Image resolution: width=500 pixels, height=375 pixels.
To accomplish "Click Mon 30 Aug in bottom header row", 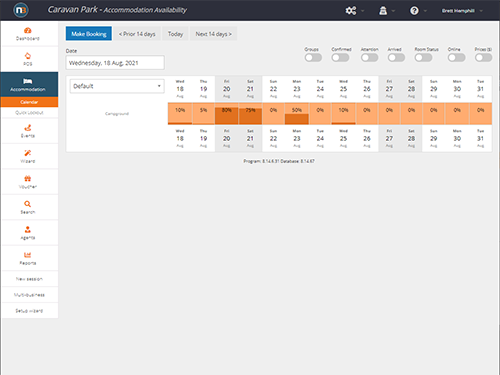I will coord(457,138).
